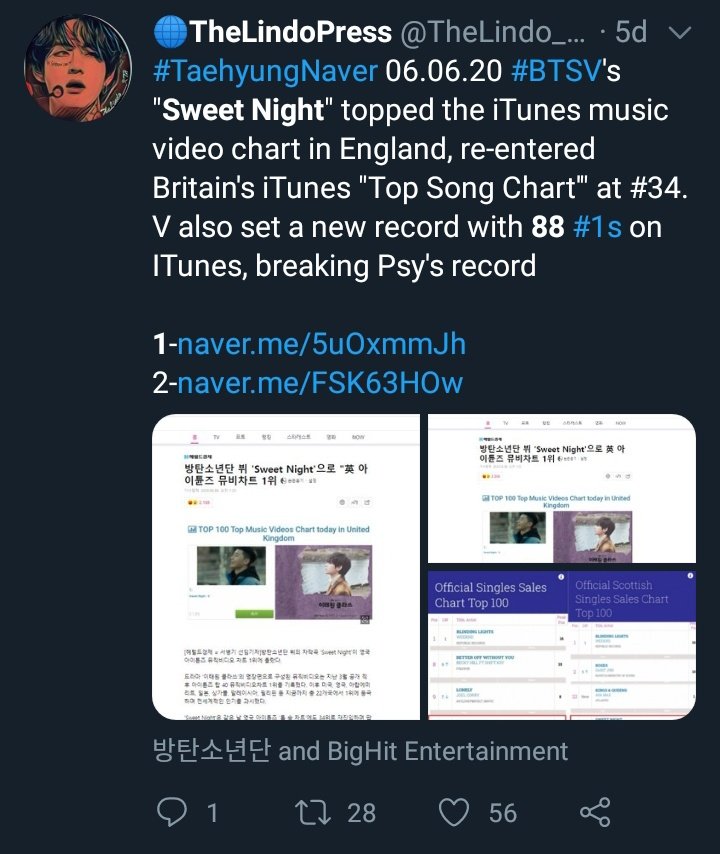View the Official Singles Sales Chart image

494,644
